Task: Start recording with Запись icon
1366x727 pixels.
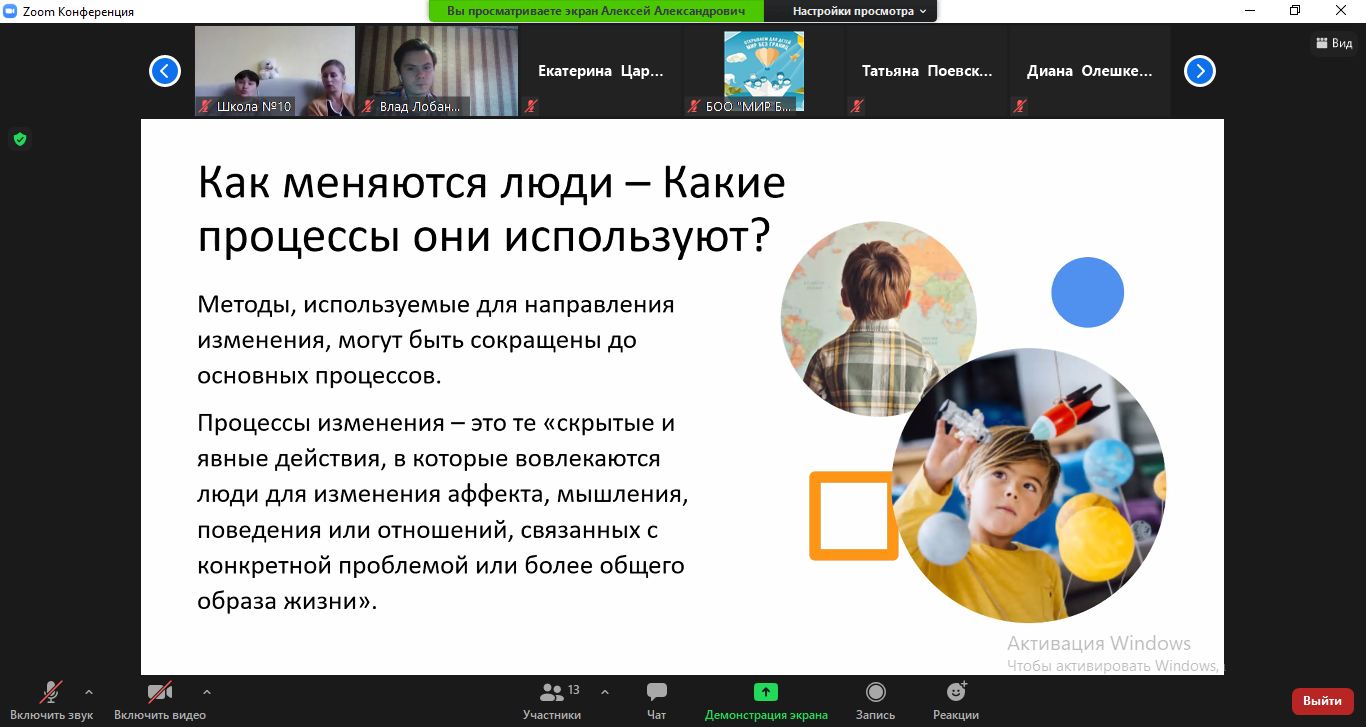Action: click(875, 692)
